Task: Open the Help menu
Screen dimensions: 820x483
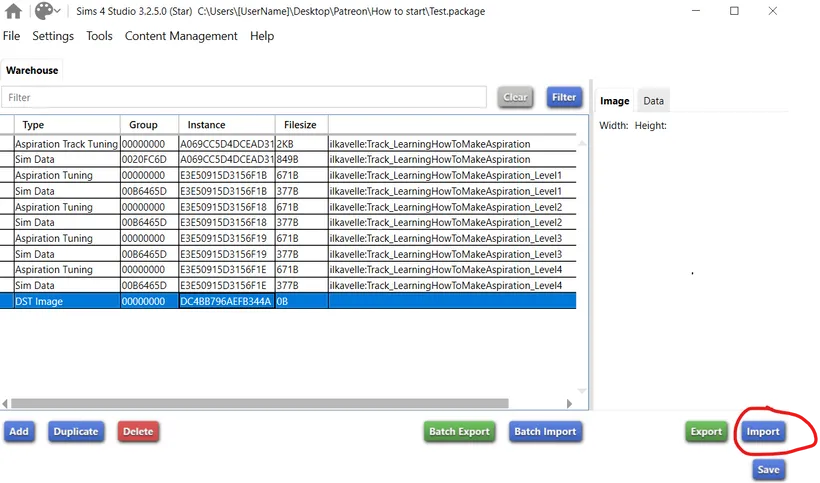Action: 262,36
